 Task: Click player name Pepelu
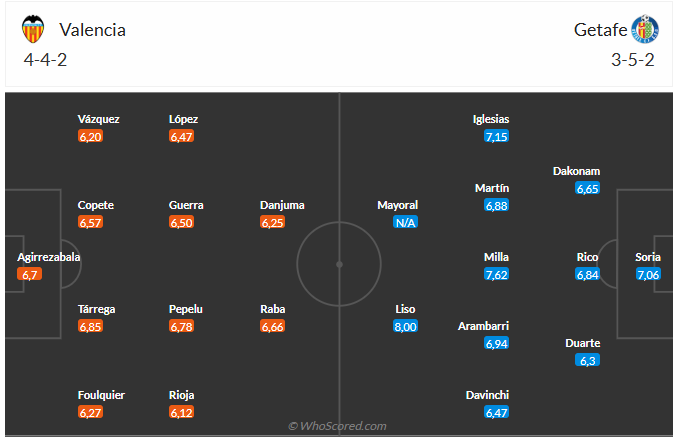187,309
